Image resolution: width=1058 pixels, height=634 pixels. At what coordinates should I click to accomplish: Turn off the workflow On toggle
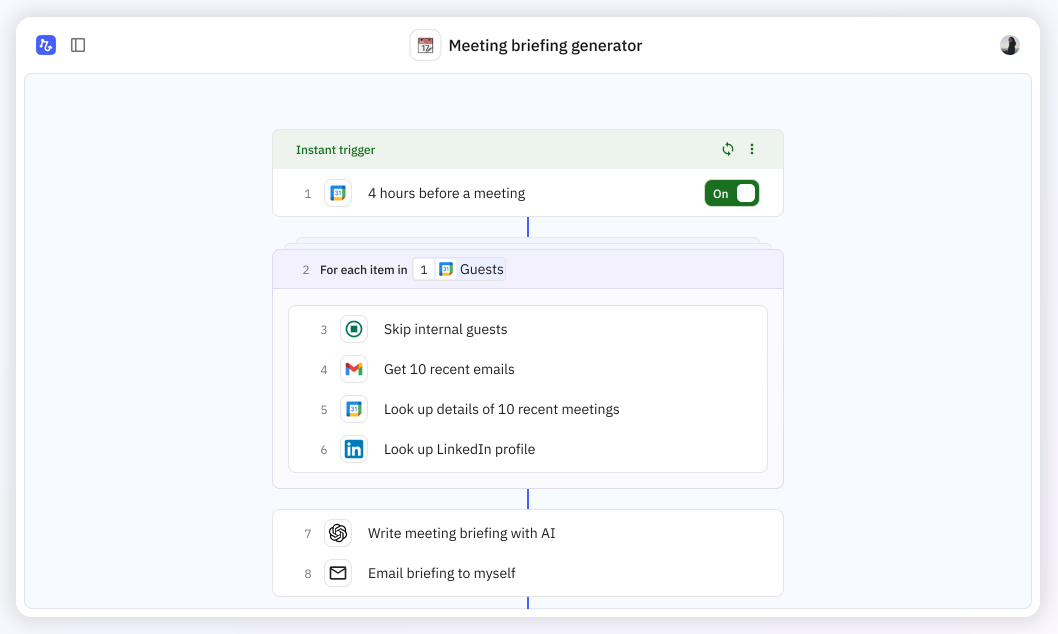[732, 193]
